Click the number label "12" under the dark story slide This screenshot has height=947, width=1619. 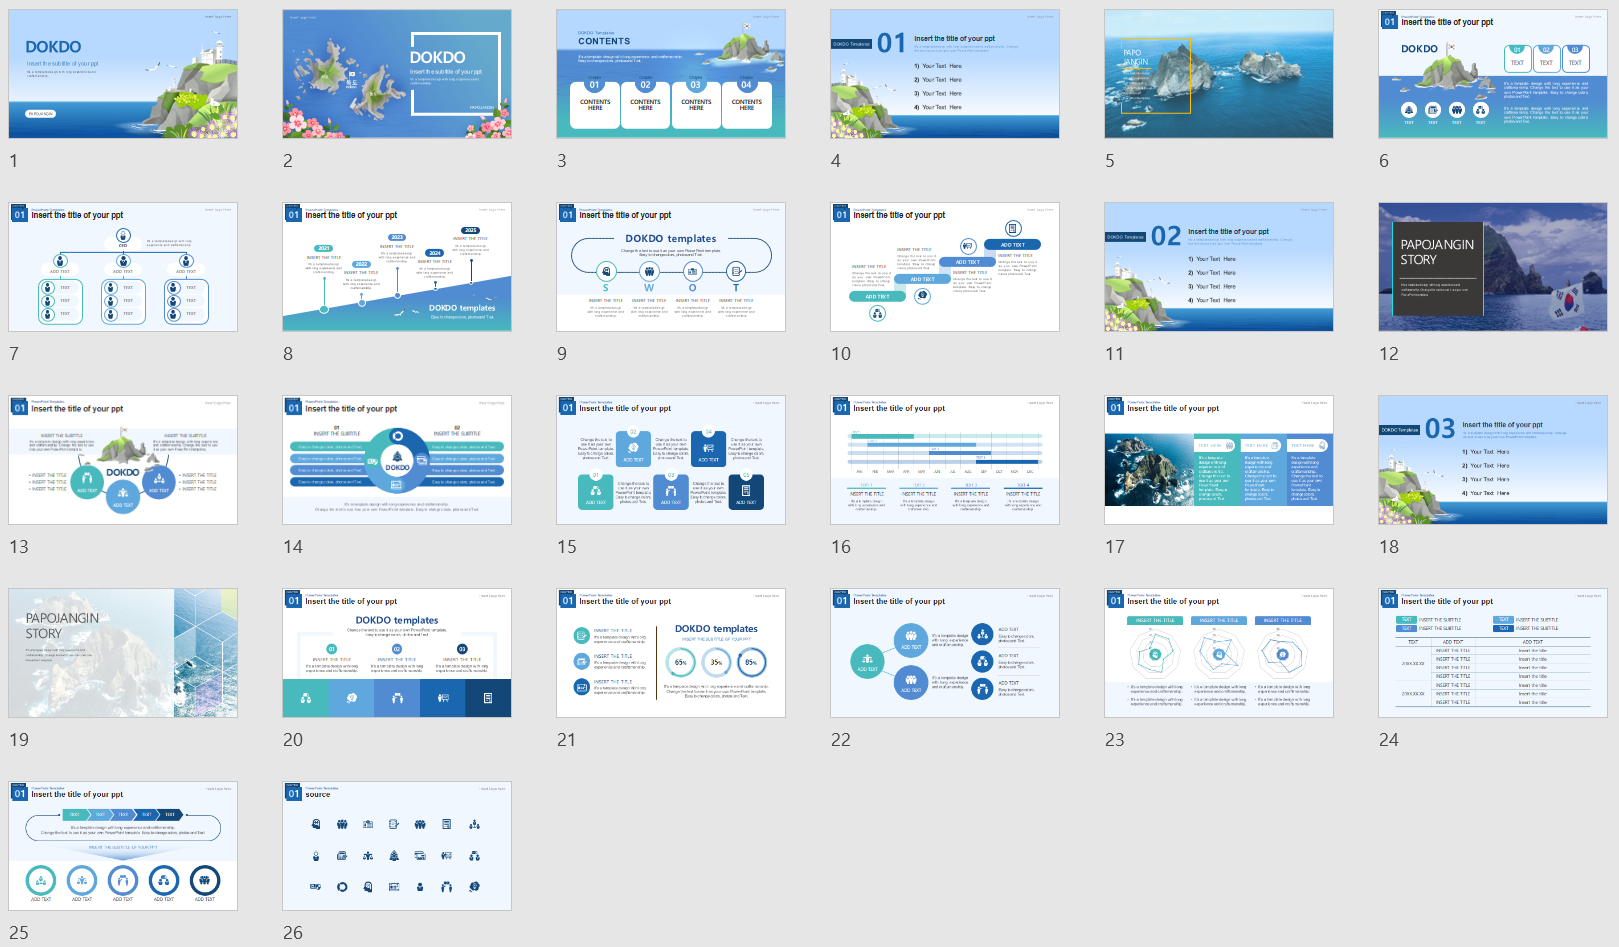(x=1389, y=354)
